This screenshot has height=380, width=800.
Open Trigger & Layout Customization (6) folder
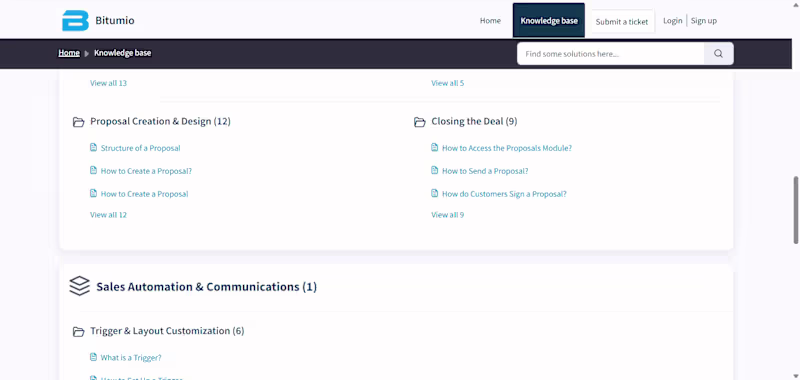click(x=167, y=331)
